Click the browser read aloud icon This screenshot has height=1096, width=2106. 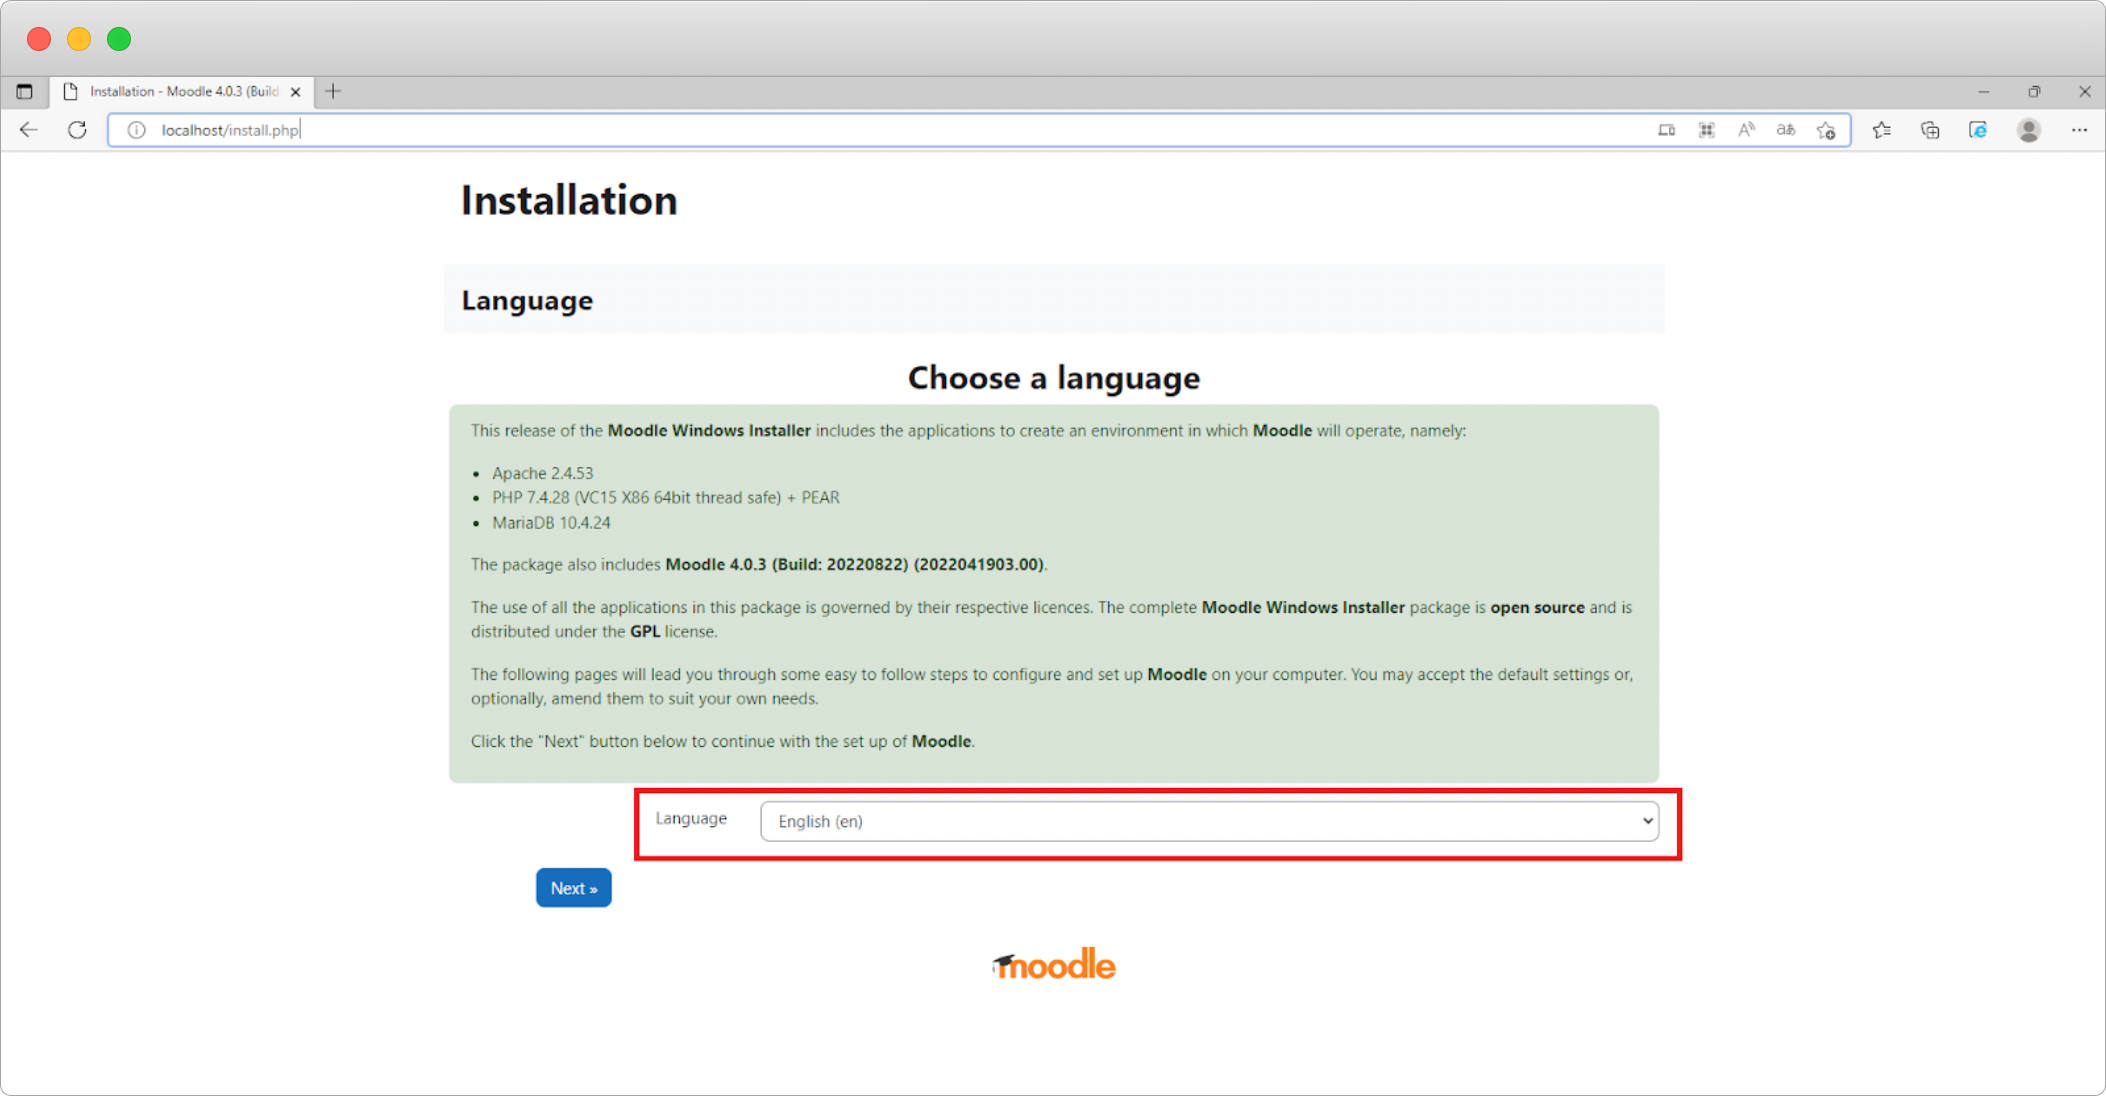pos(1747,130)
